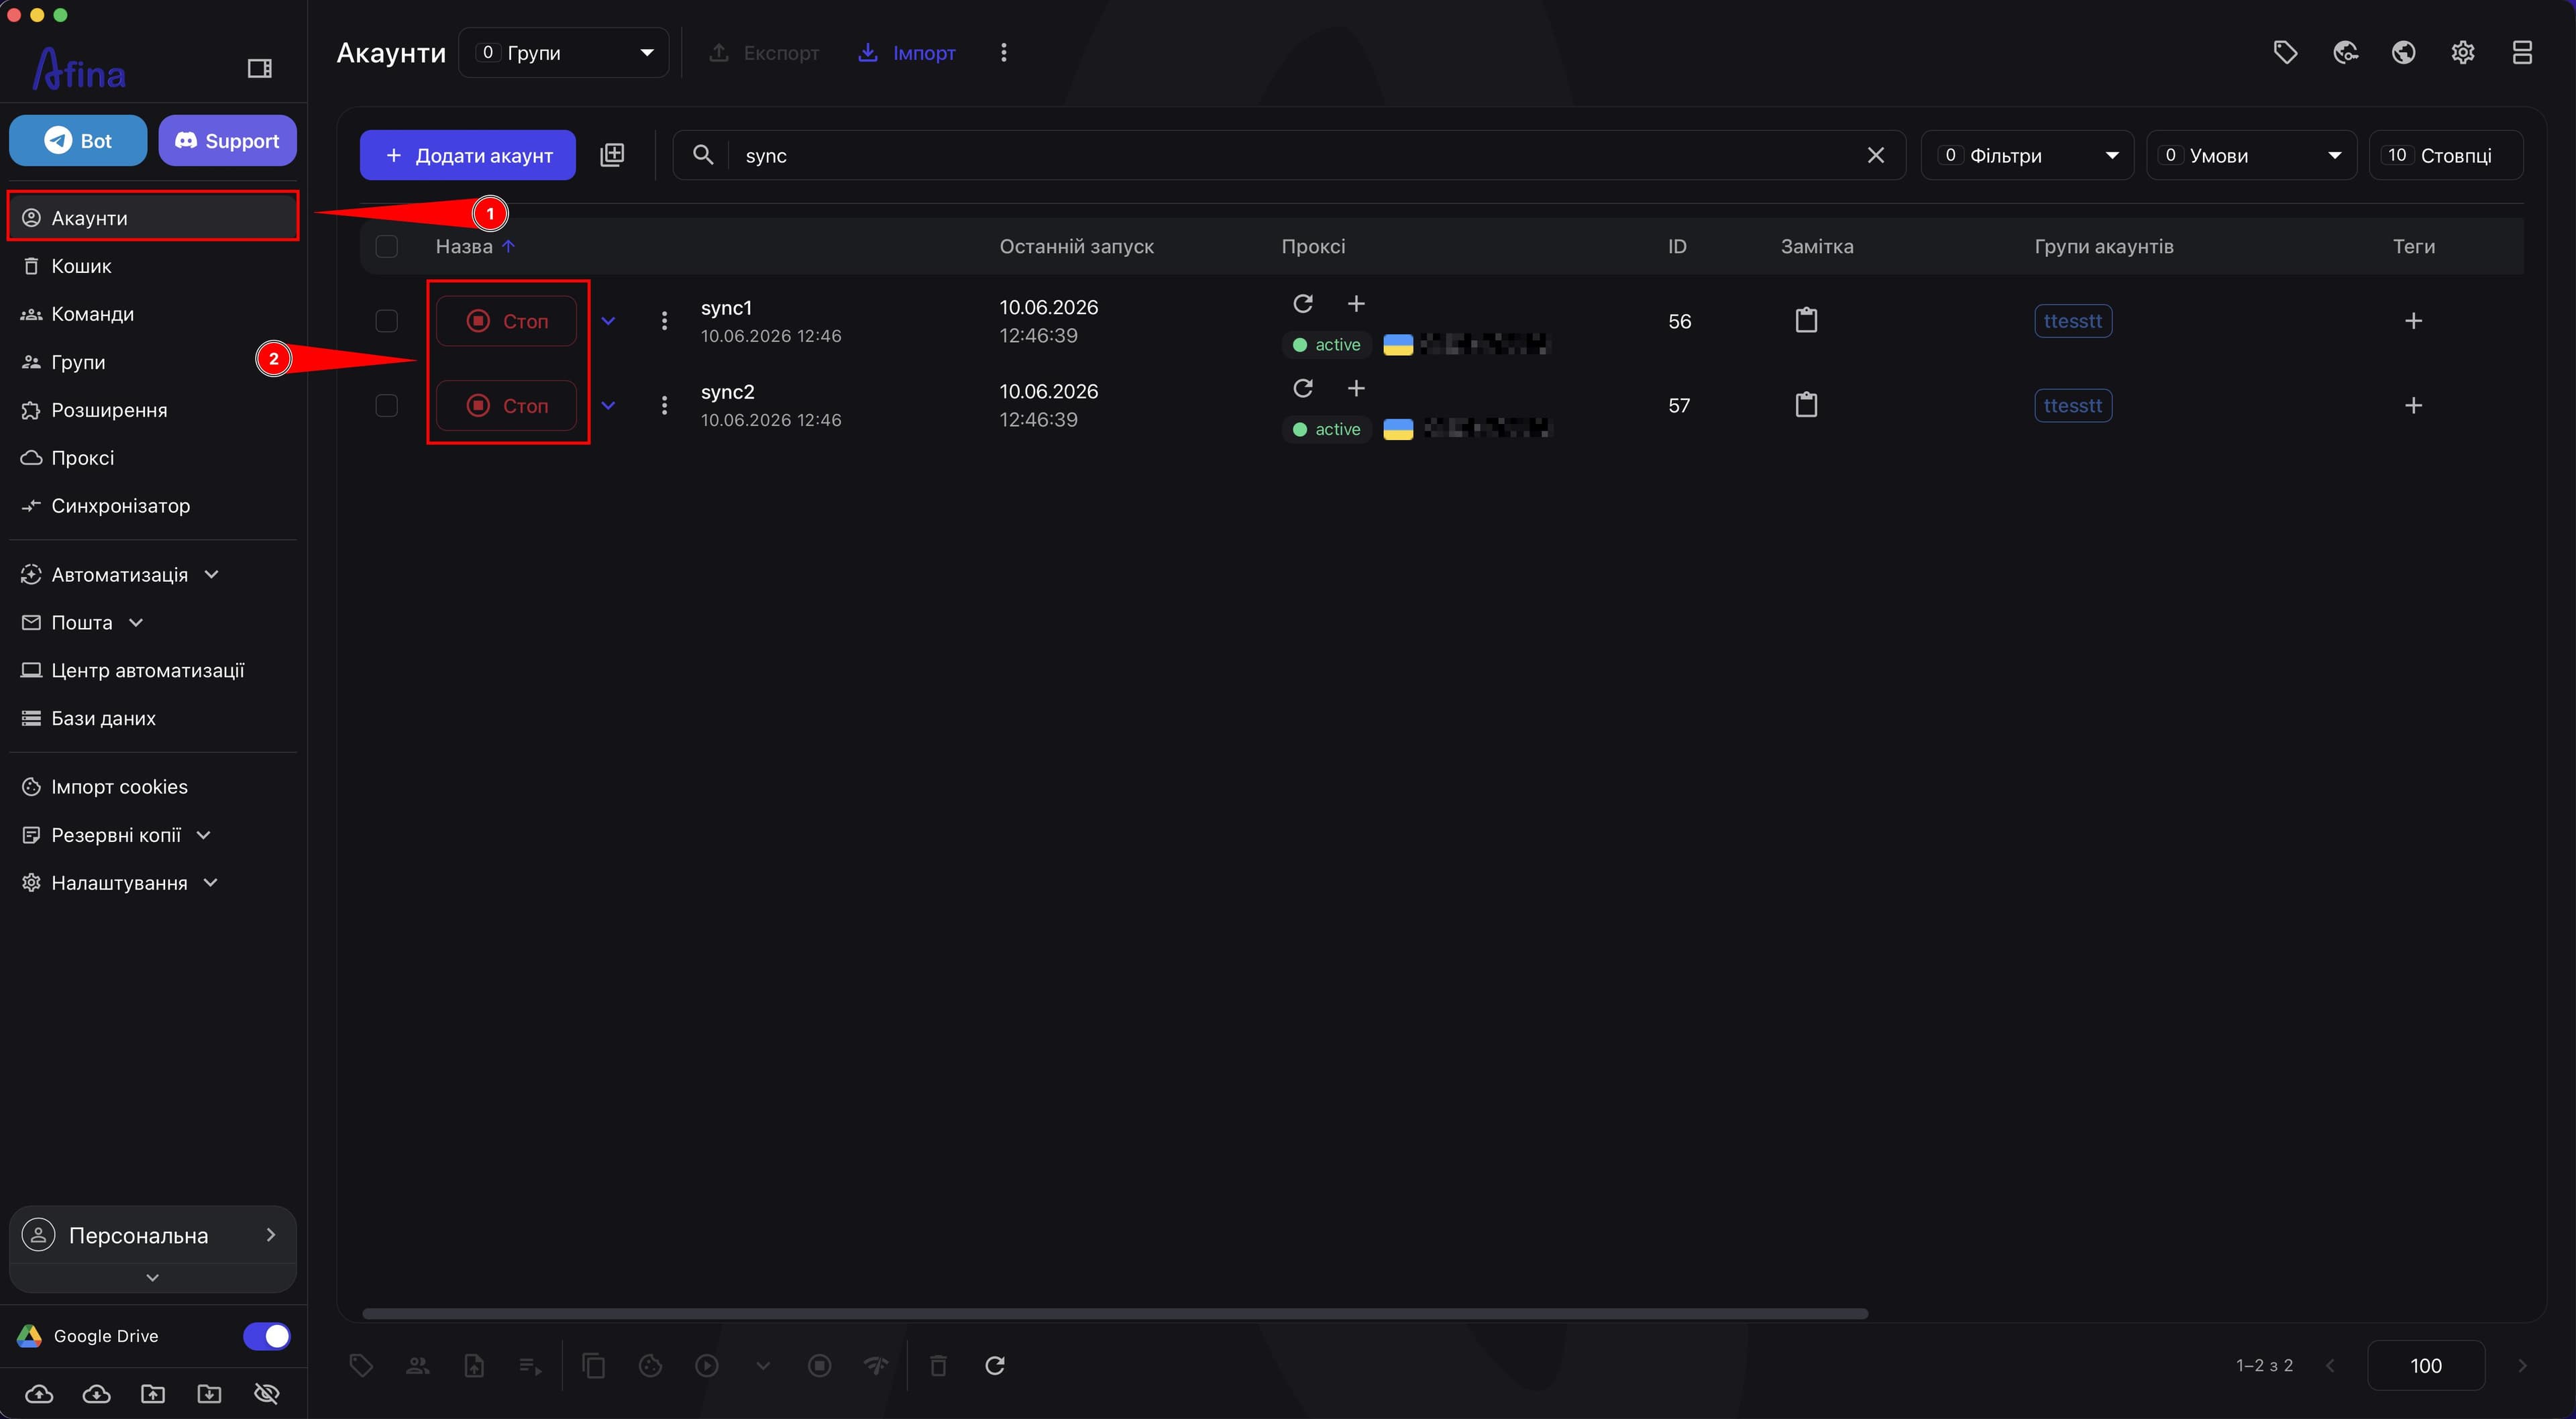Open three-dot menu for sync1 row

(664, 321)
